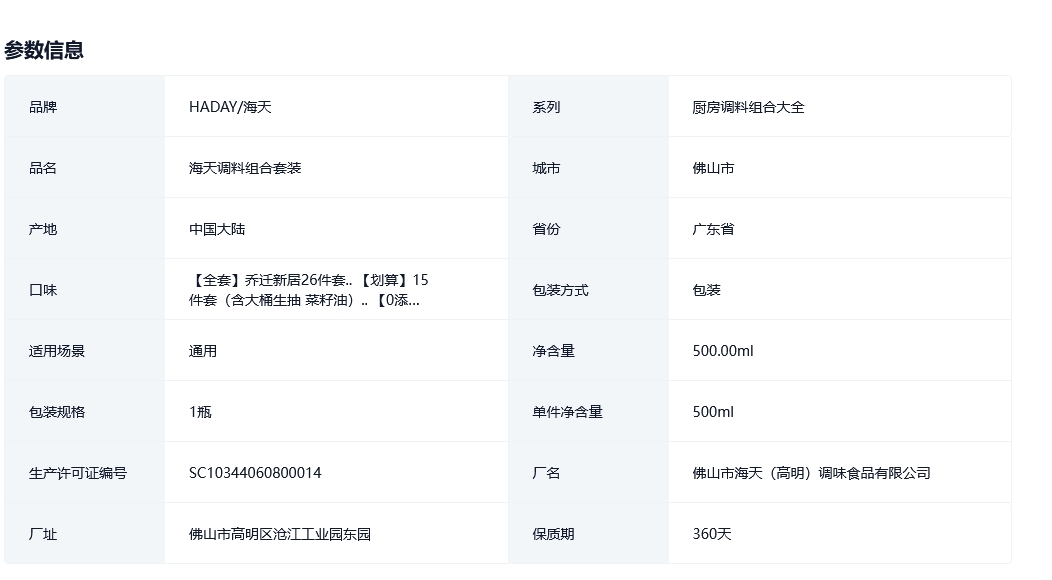Click the 佛山市高明区沧江工业园东园 address
The height and width of the screenshot is (580, 1052).
click(x=280, y=535)
